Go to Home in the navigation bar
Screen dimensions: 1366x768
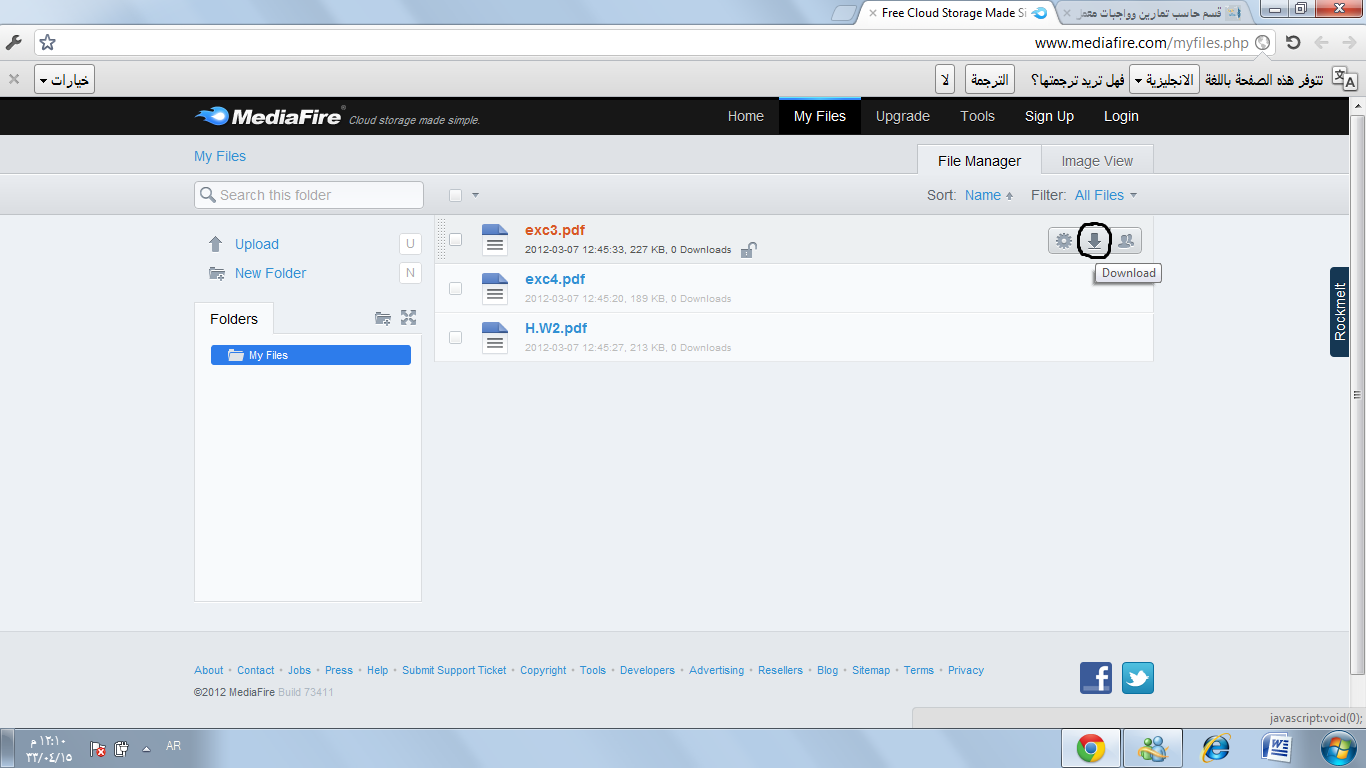746,116
